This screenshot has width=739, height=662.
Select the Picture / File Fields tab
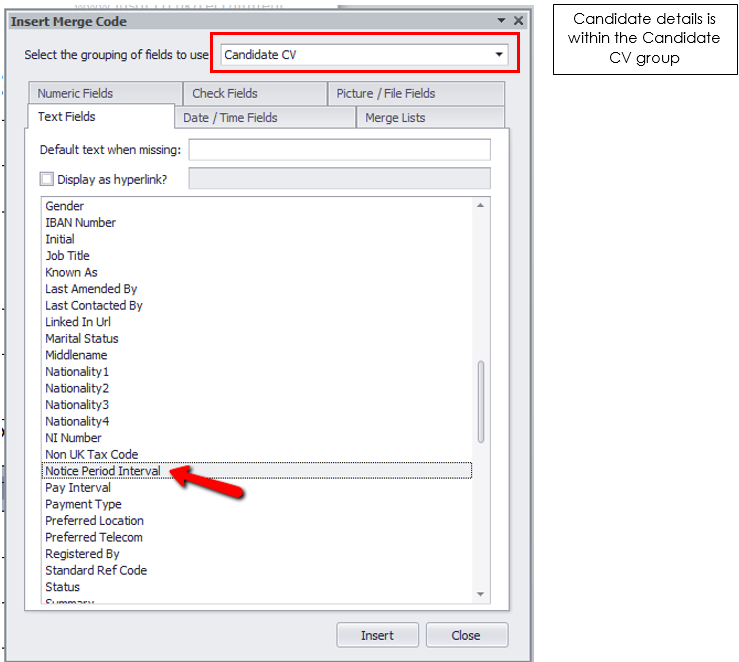tap(385, 94)
